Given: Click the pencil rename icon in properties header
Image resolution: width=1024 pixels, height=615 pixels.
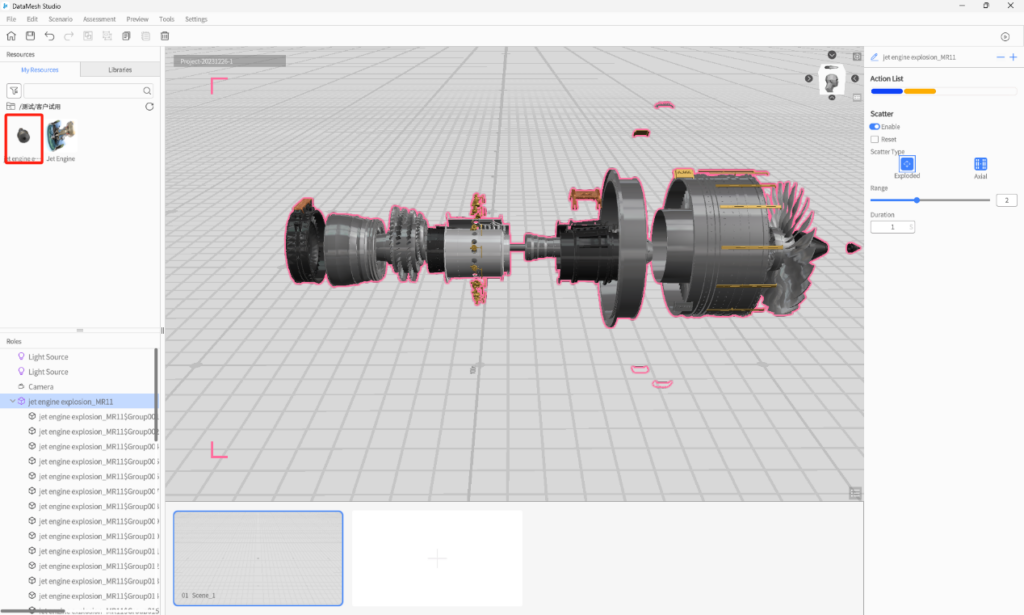Looking at the screenshot, I should (874, 57).
